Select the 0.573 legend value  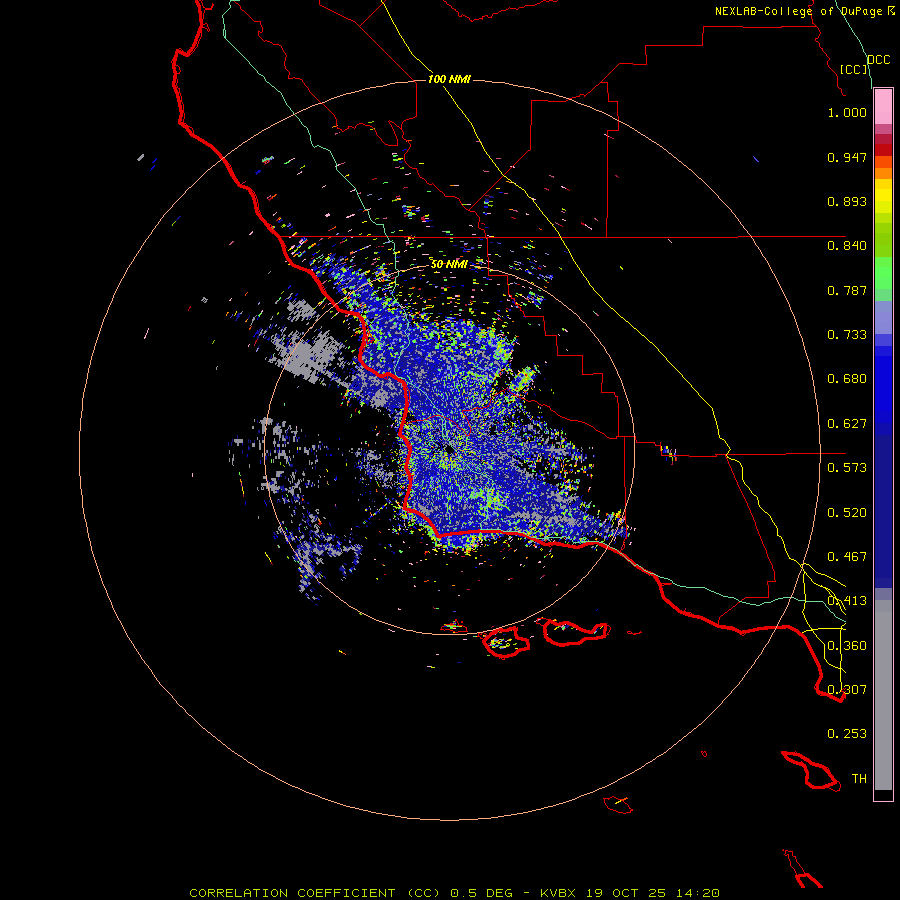(847, 468)
